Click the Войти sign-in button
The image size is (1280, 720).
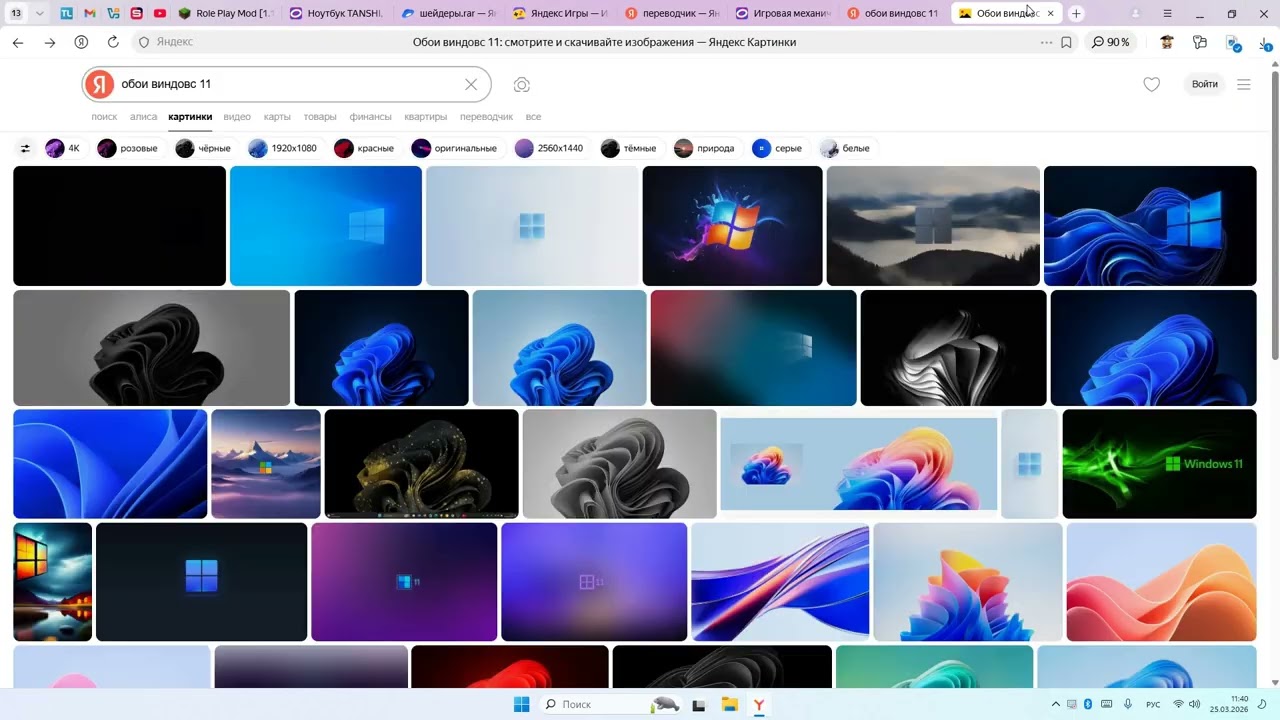1205,85
